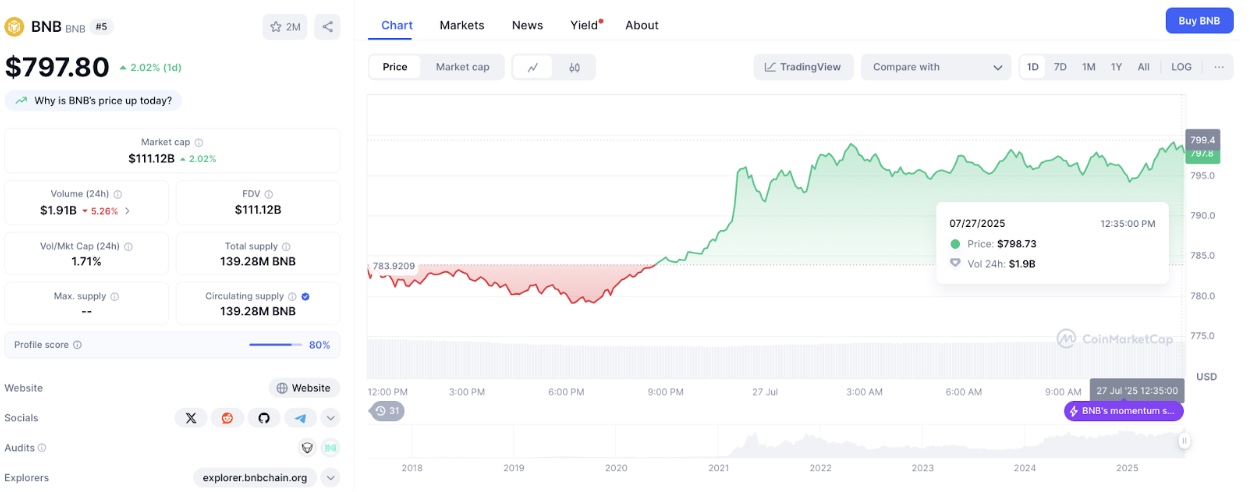
Task: Select the All time range
Action: point(1143,67)
